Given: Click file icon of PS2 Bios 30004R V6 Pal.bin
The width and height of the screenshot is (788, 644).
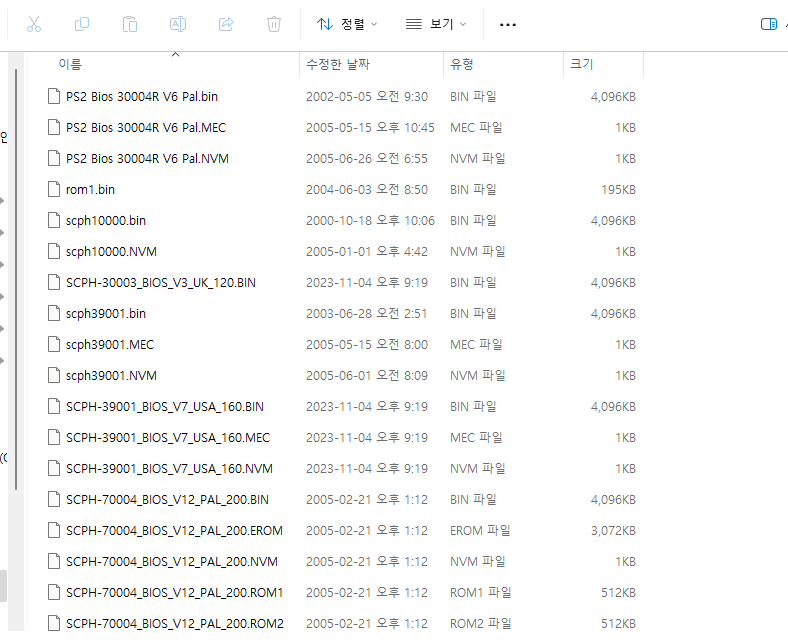Looking at the screenshot, I should click(x=54, y=96).
